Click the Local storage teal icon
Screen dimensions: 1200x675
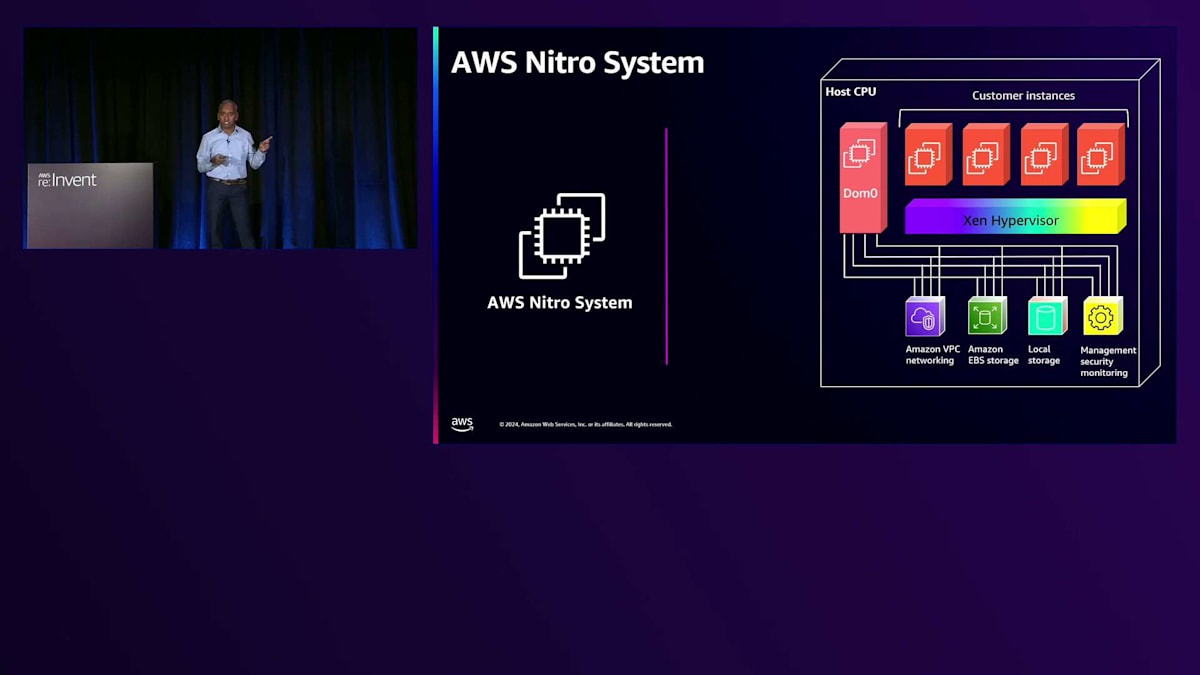click(1047, 317)
